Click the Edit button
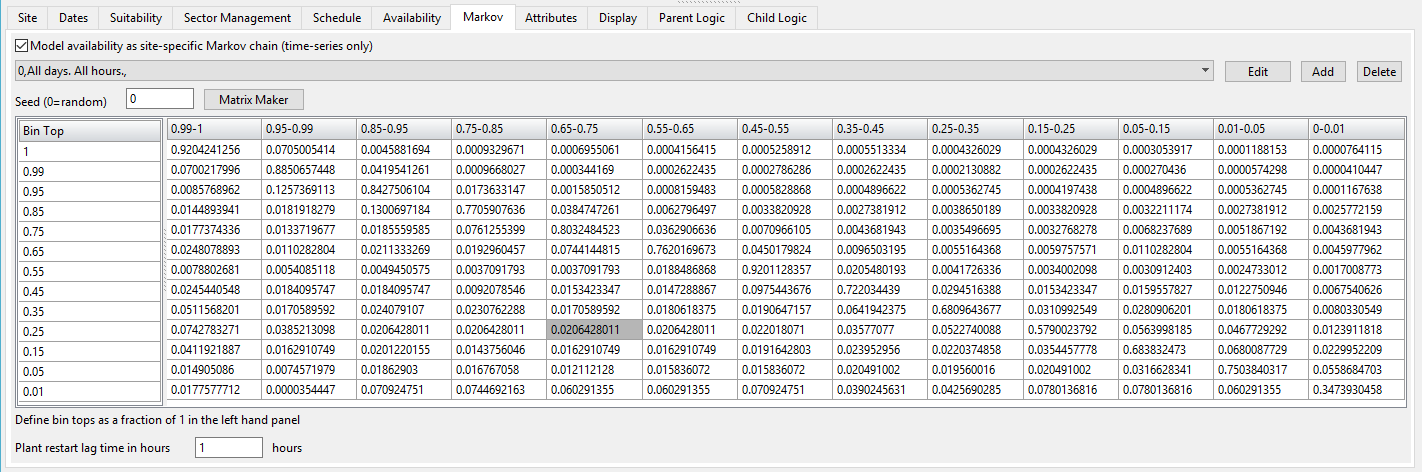1422x472 pixels. tap(1257, 72)
